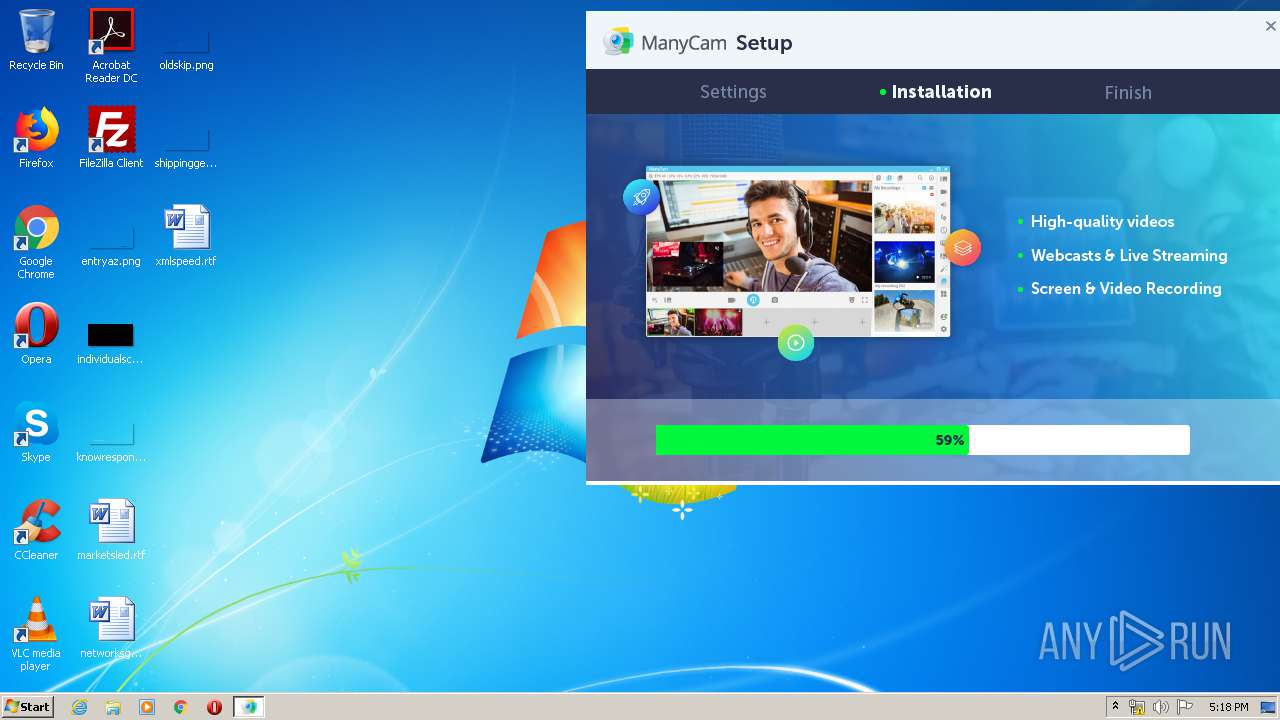Go to the Finish step tab

(1128, 92)
